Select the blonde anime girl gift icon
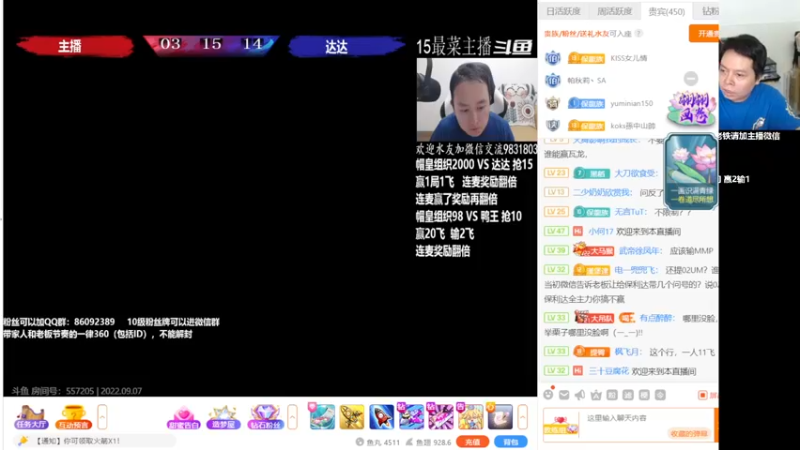800x450 pixels. click(x=470, y=416)
